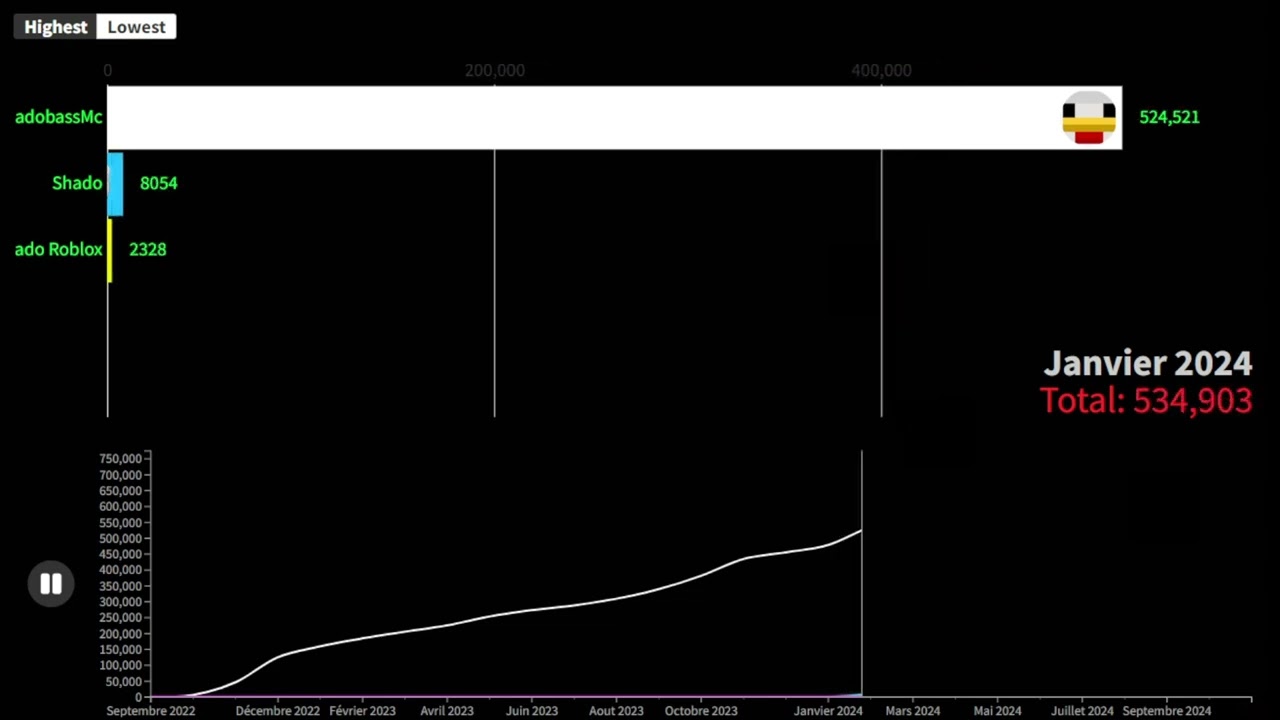
Task: Click the 400,000 axis label on bar chart
Action: click(881, 70)
